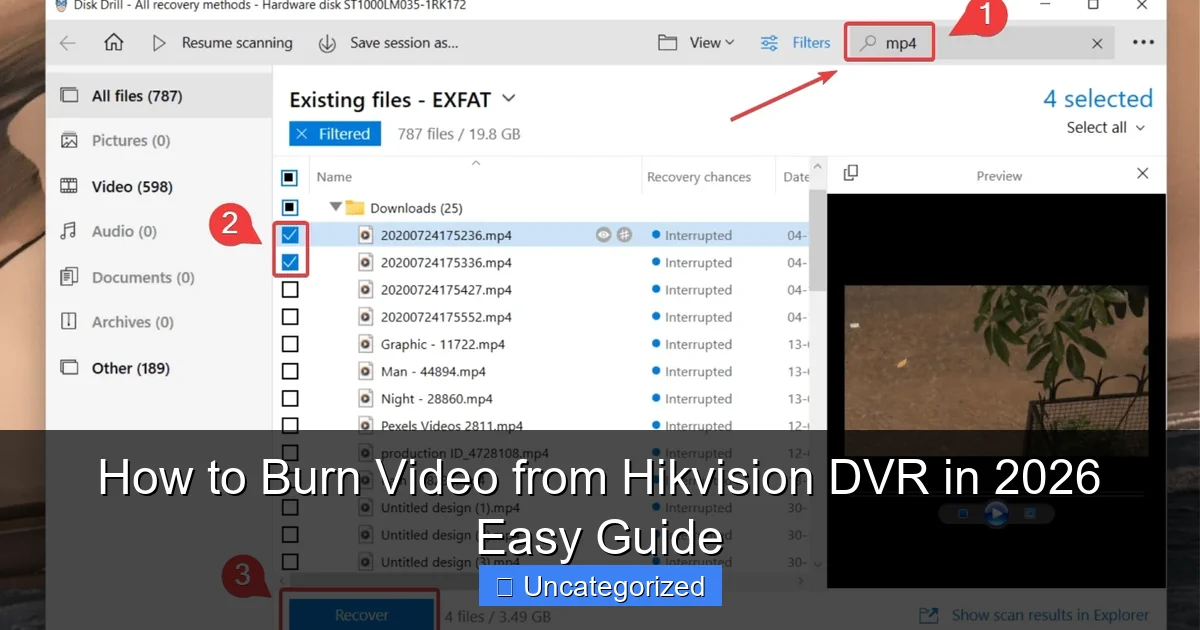
Task: Expand the Existing files - EXFAT dropdown
Action: [x=509, y=99]
